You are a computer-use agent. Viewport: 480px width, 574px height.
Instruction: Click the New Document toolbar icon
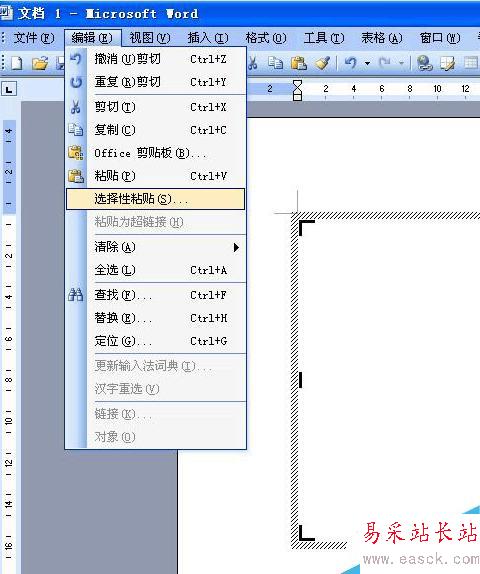point(17,63)
